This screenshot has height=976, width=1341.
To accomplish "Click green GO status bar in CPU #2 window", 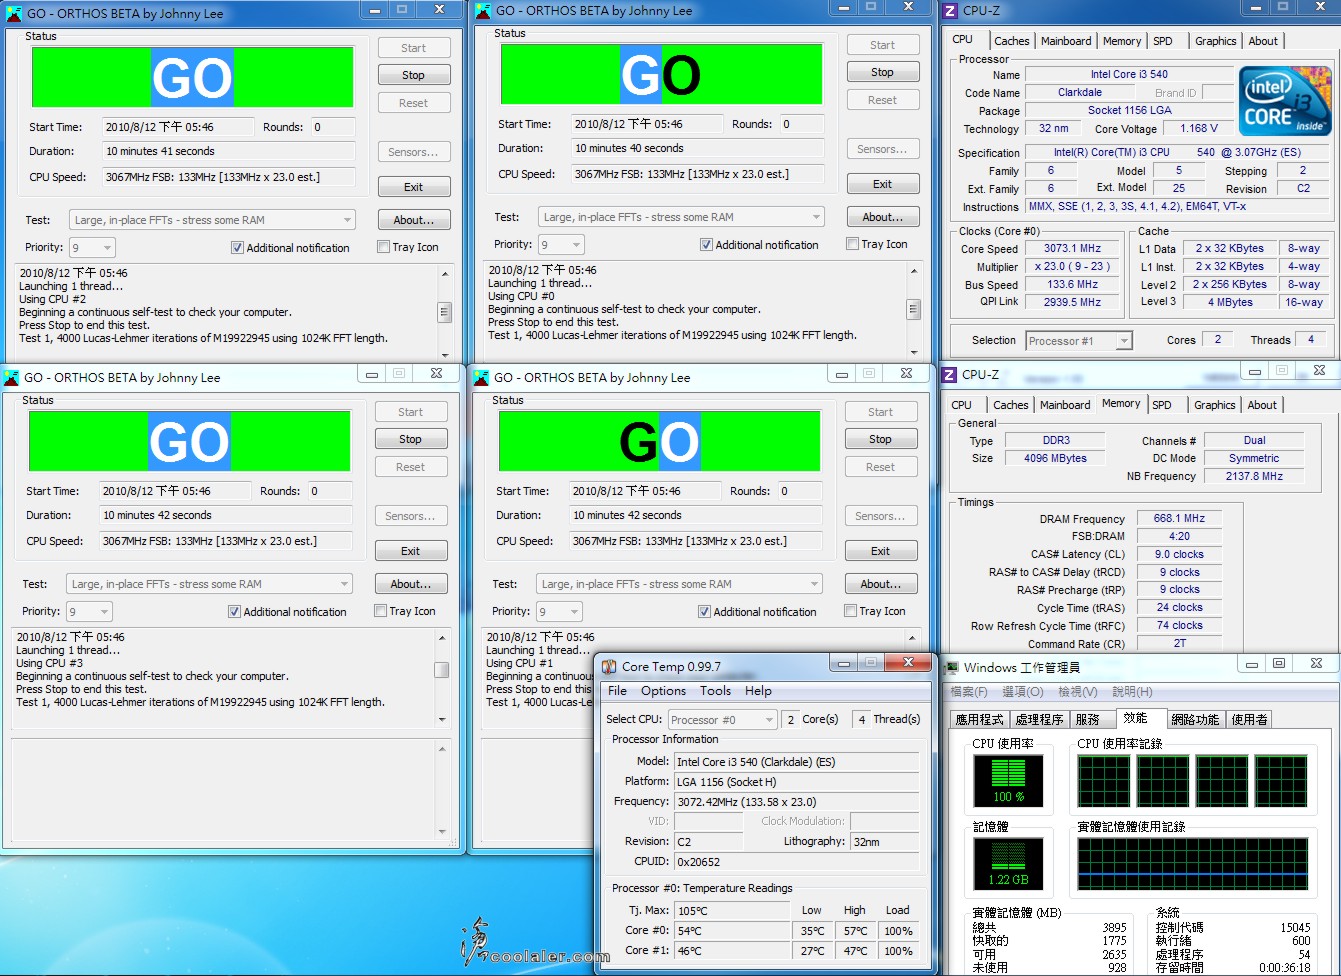I will (x=192, y=77).
